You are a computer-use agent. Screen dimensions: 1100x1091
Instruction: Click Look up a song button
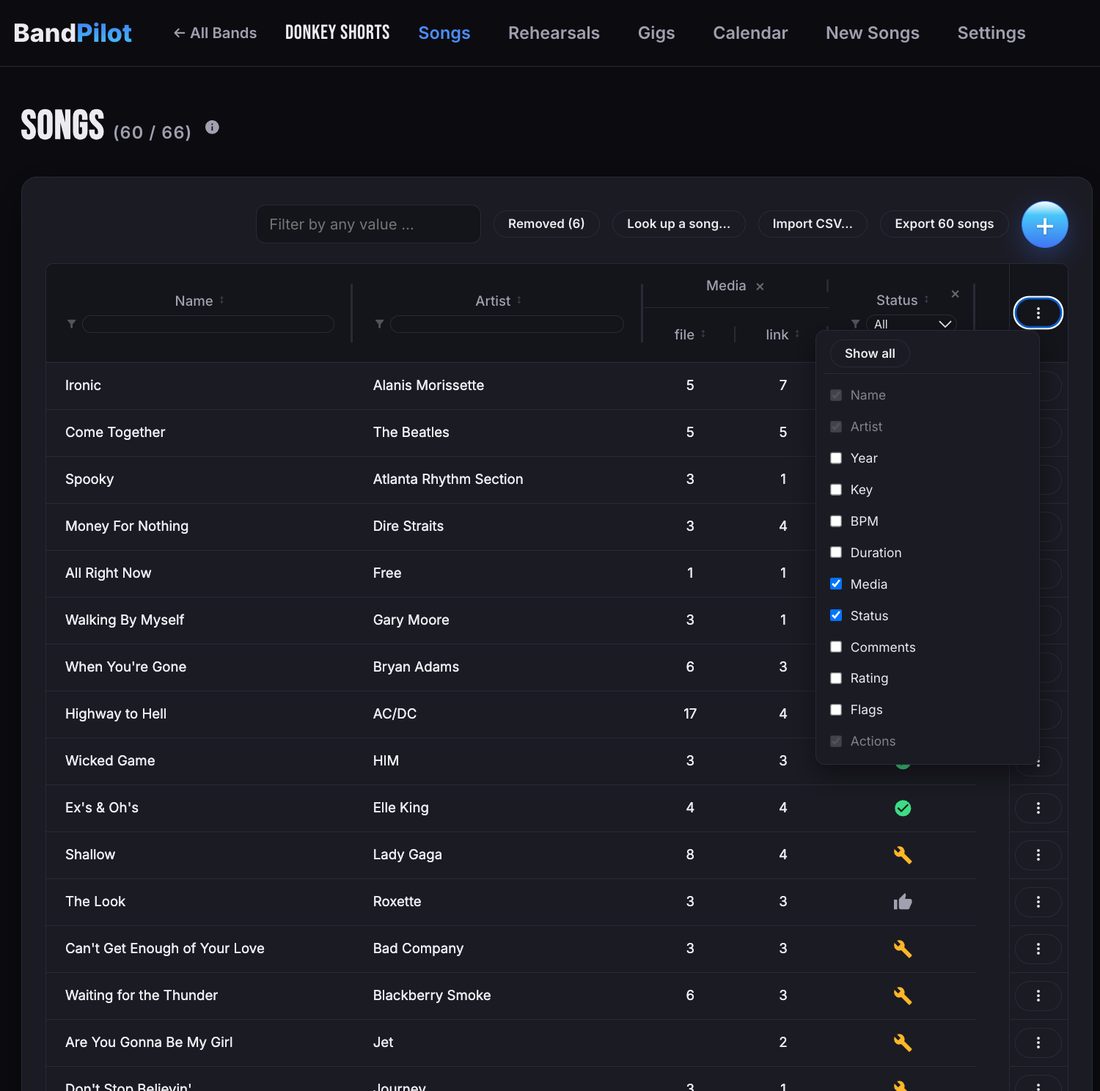(678, 224)
